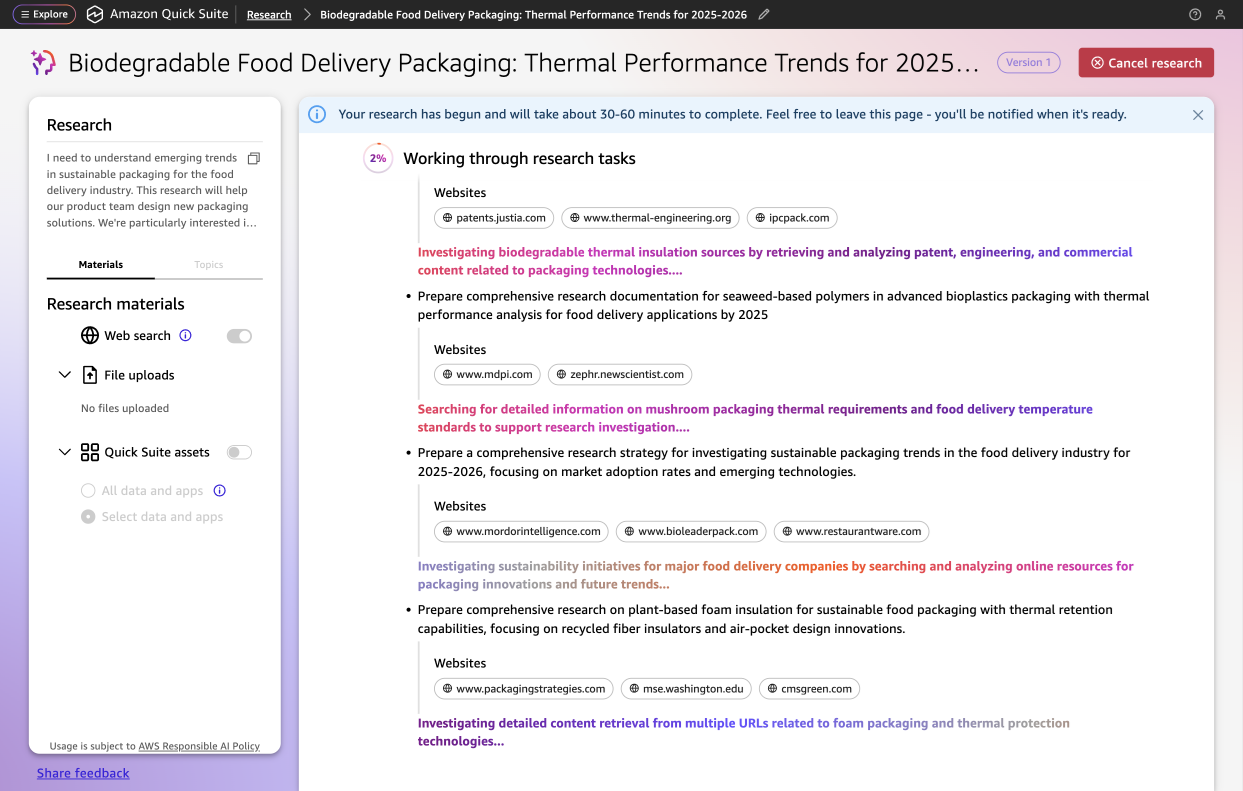
Task: Open the Share feedback link
Action: point(83,773)
